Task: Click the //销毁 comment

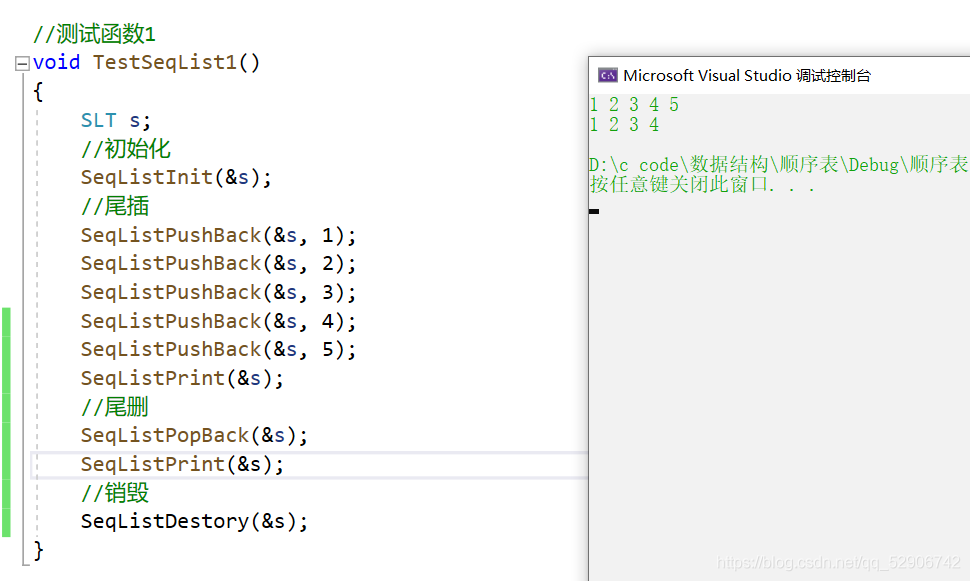Action: (x=115, y=493)
